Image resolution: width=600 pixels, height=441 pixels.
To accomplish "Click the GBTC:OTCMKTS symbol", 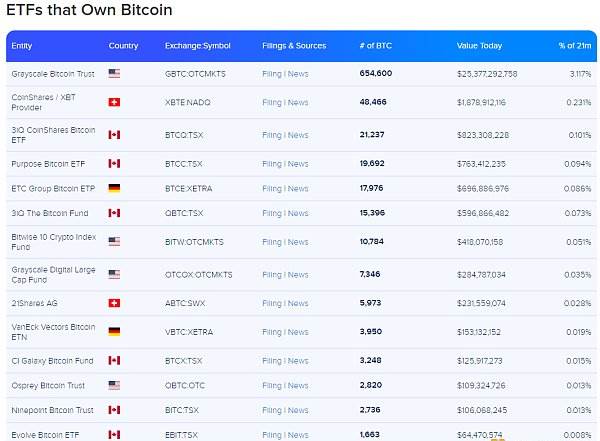I will tap(195, 74).
